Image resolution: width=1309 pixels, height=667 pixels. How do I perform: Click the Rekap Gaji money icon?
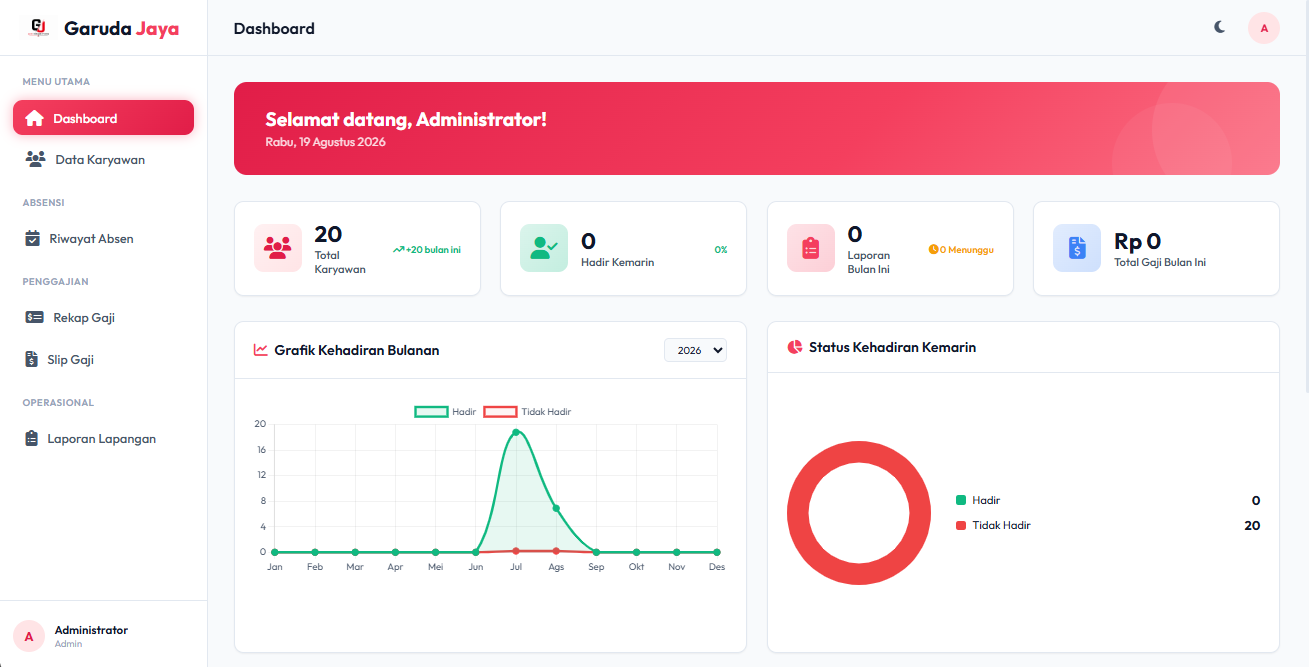pyautogui.click(x=34, y=318)
